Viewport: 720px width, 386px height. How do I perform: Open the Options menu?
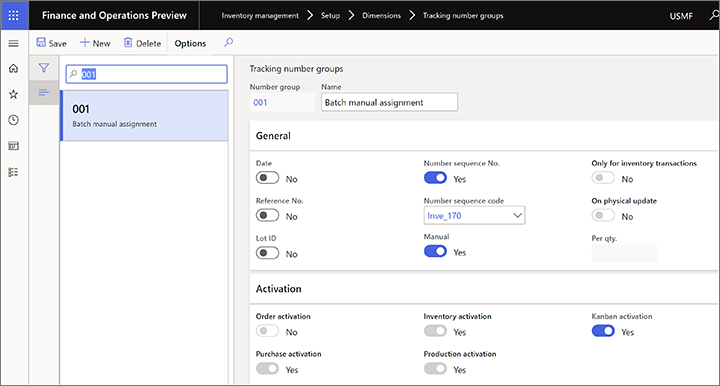(x=190, y=43)
